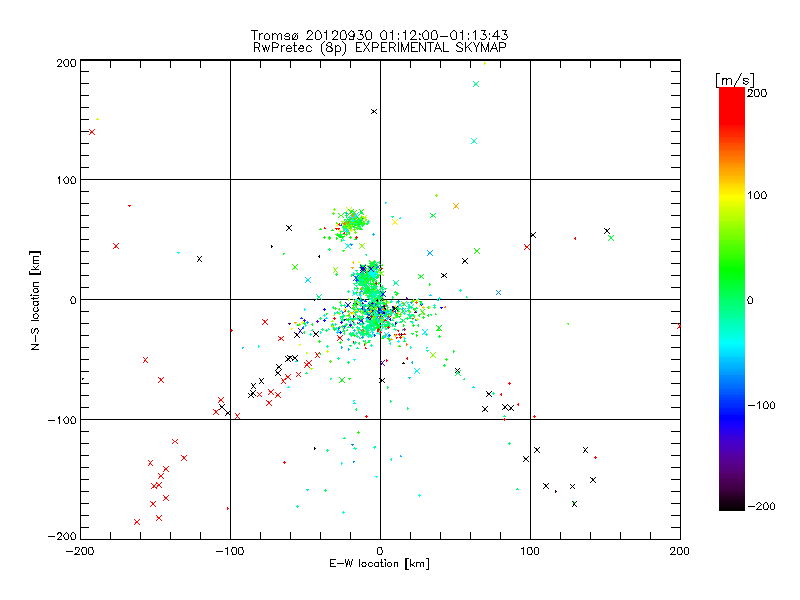800x600 pixels.
Task: Click the "-200" tick label on the E-W axis
Action: 80,551
